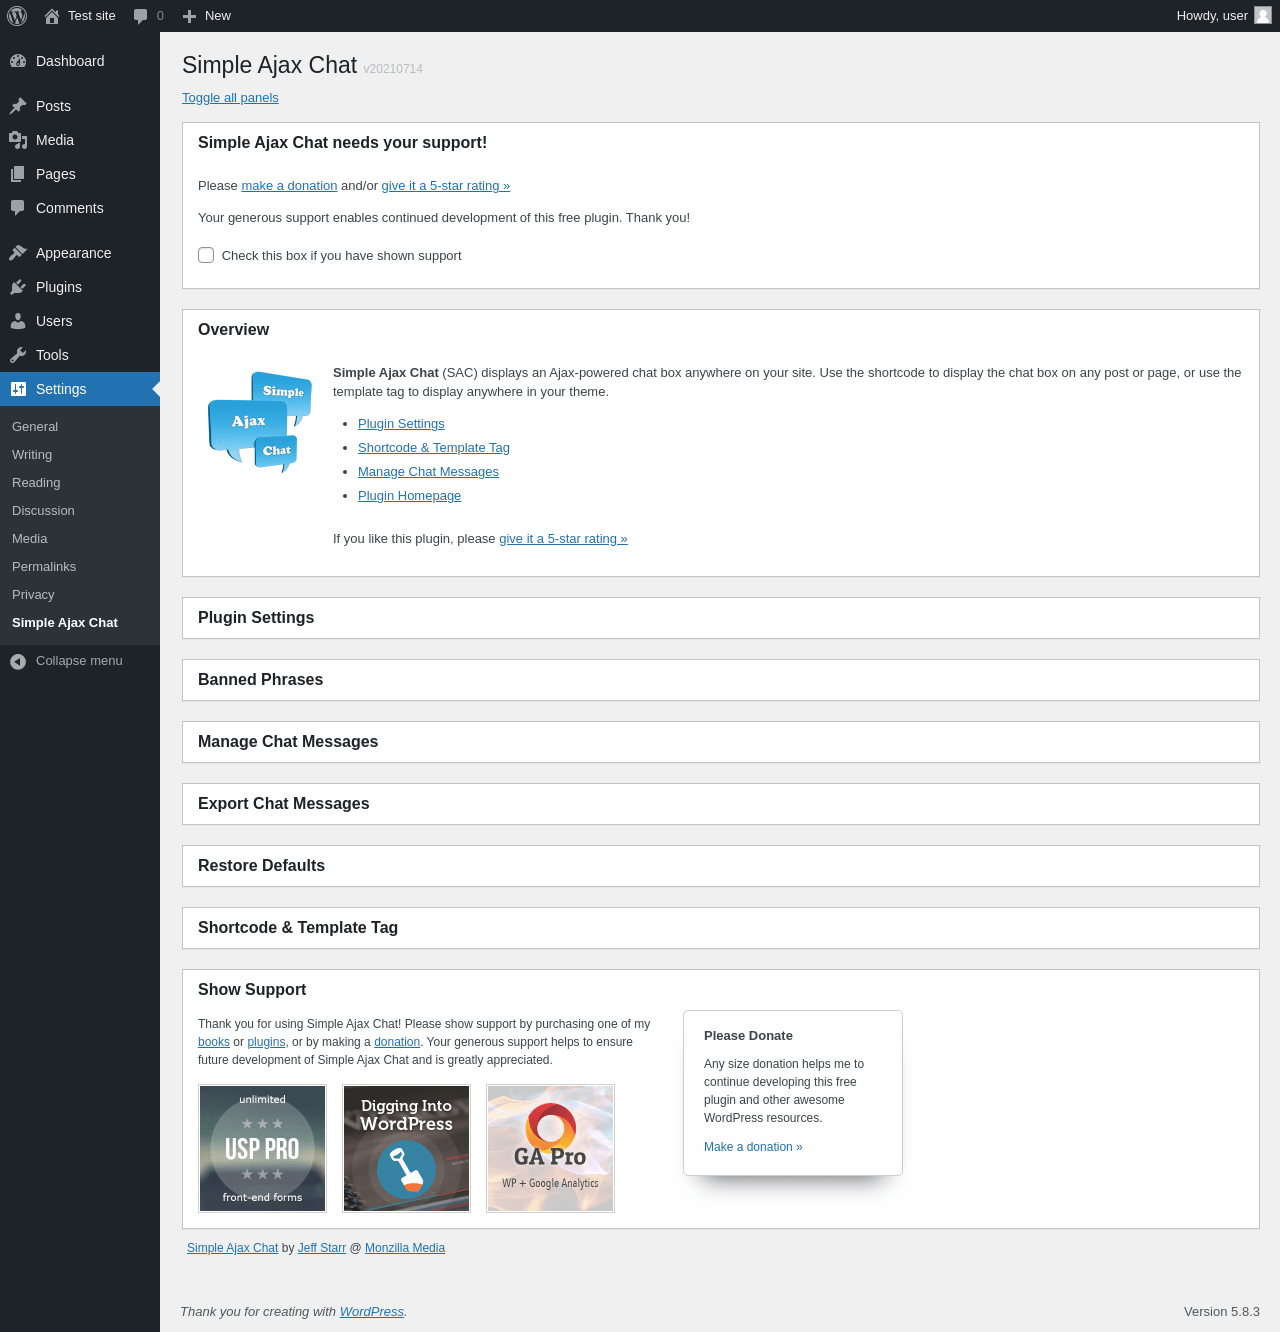Click the Toggle all panels link
Image resolution: width=1280 pixels, height=1332 pixels.
(x=230, y=98)
